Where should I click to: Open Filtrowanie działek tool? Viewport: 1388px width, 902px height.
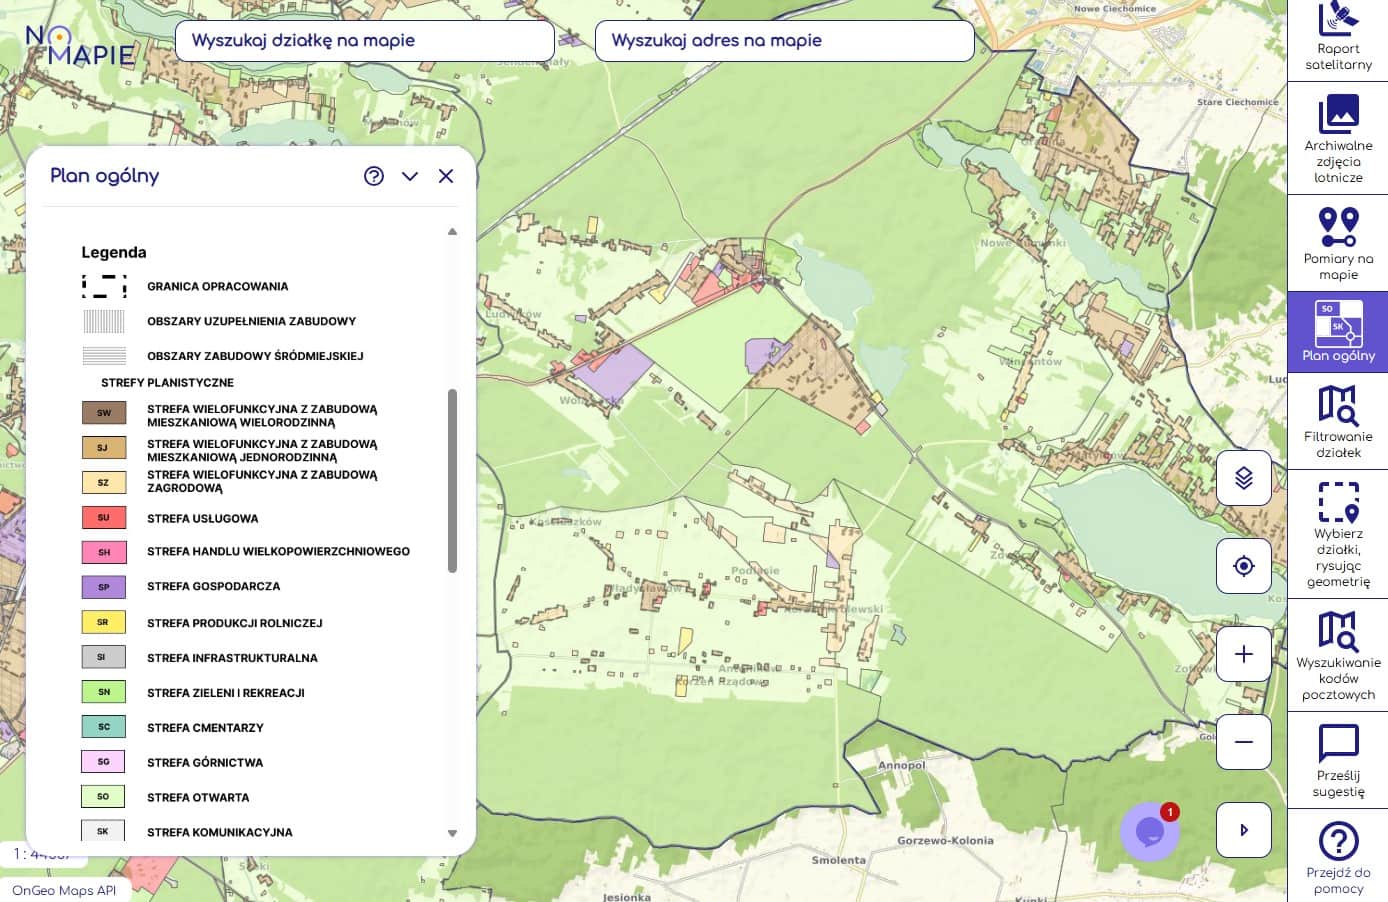click(x=1338, y=421)
